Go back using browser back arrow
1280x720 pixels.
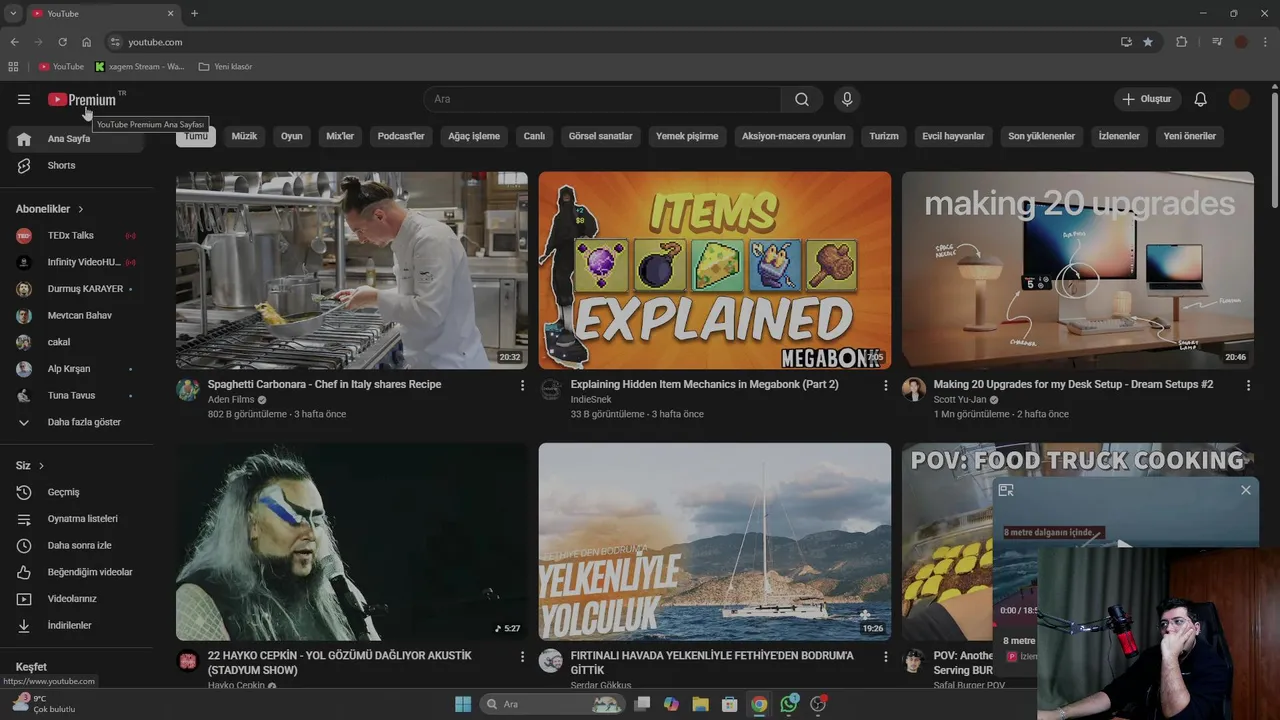[x=14, y=42]
